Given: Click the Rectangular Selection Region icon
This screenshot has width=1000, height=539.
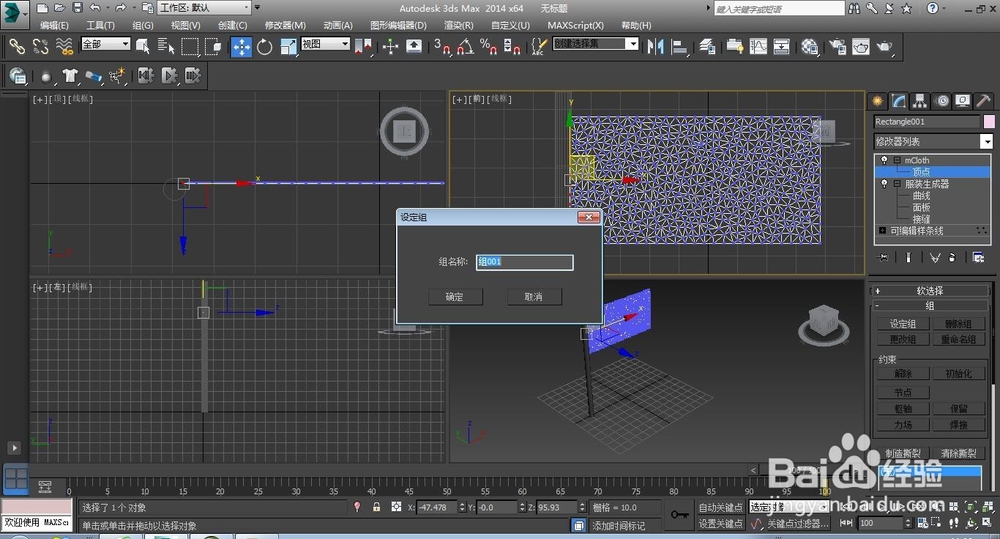Looking at the screenshot, I should [x=189, y=46].
